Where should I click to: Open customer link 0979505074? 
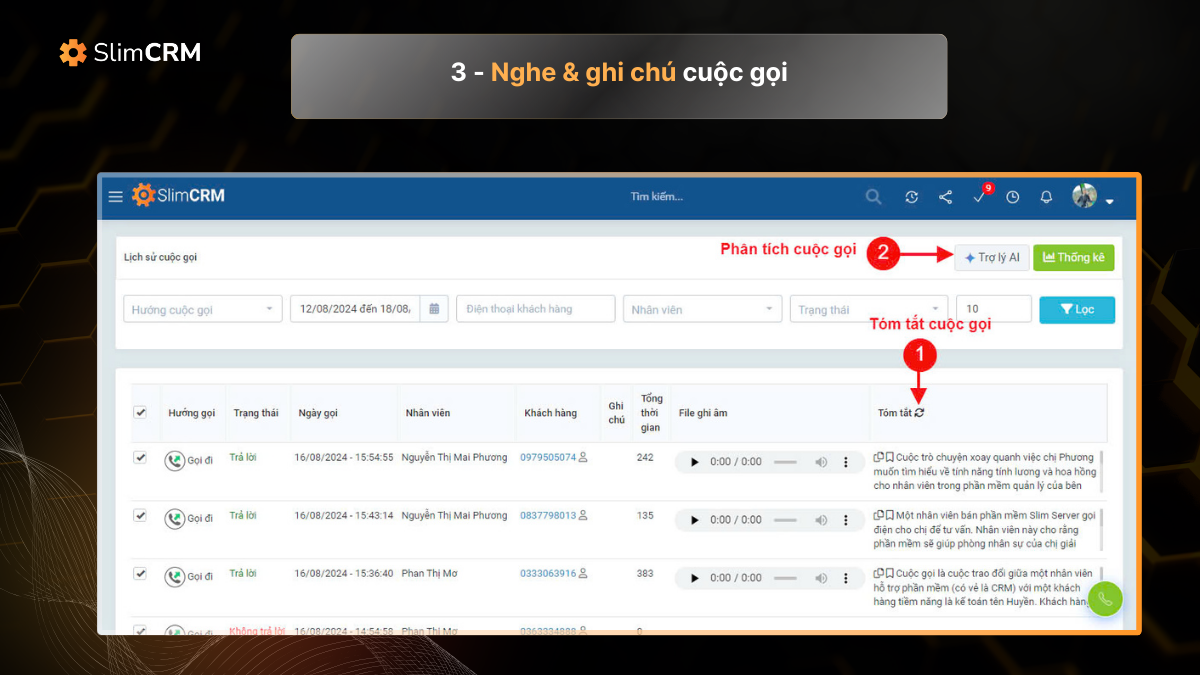tap(548, 458)
